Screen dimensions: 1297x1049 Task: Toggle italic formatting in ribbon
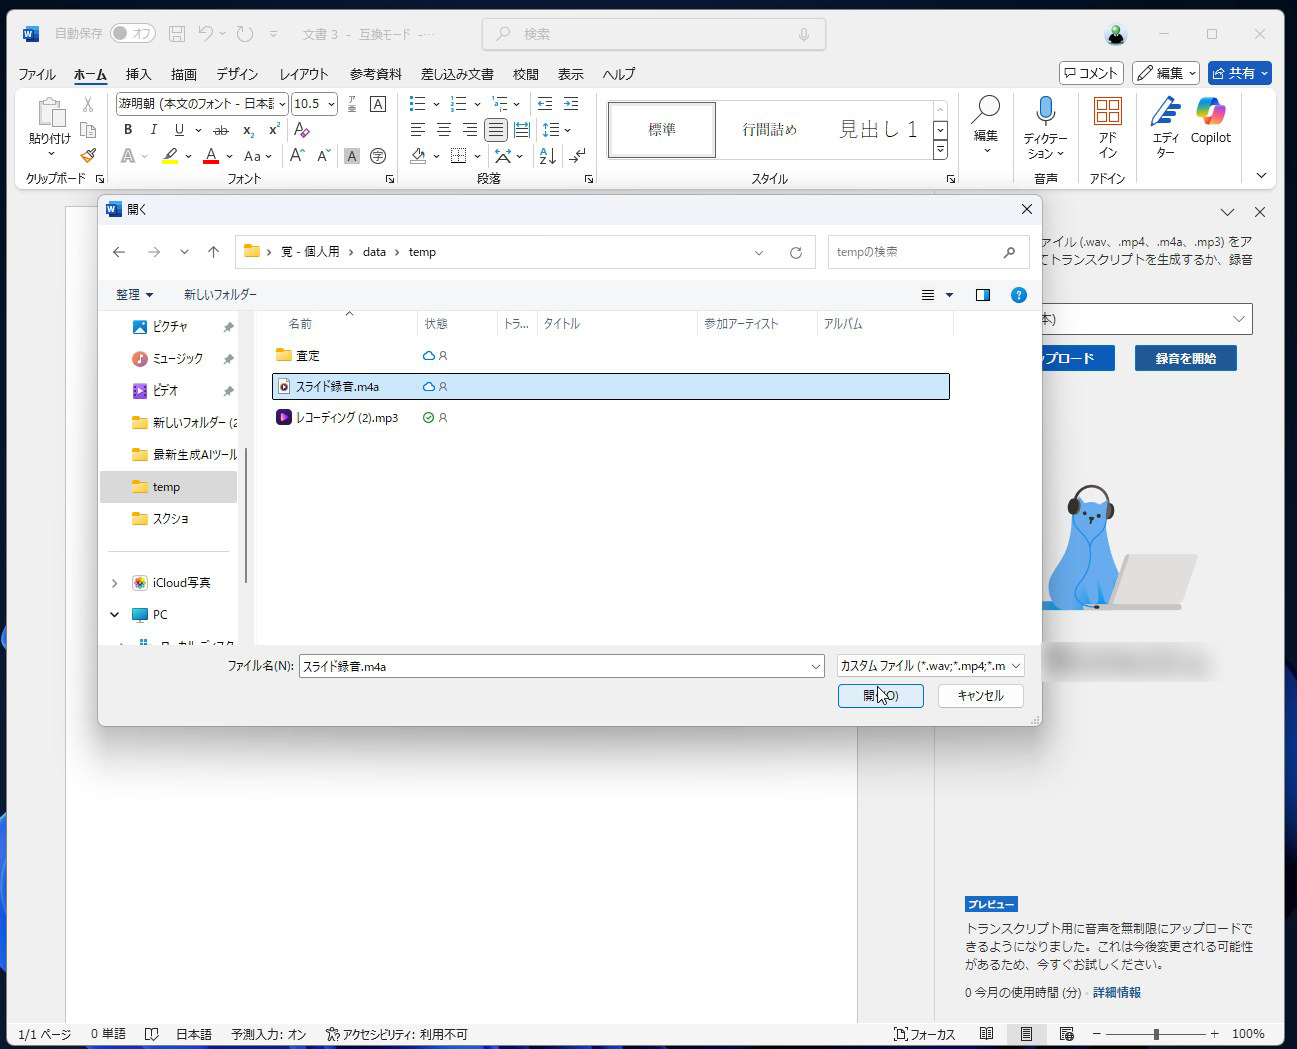(x=153, y=130)
